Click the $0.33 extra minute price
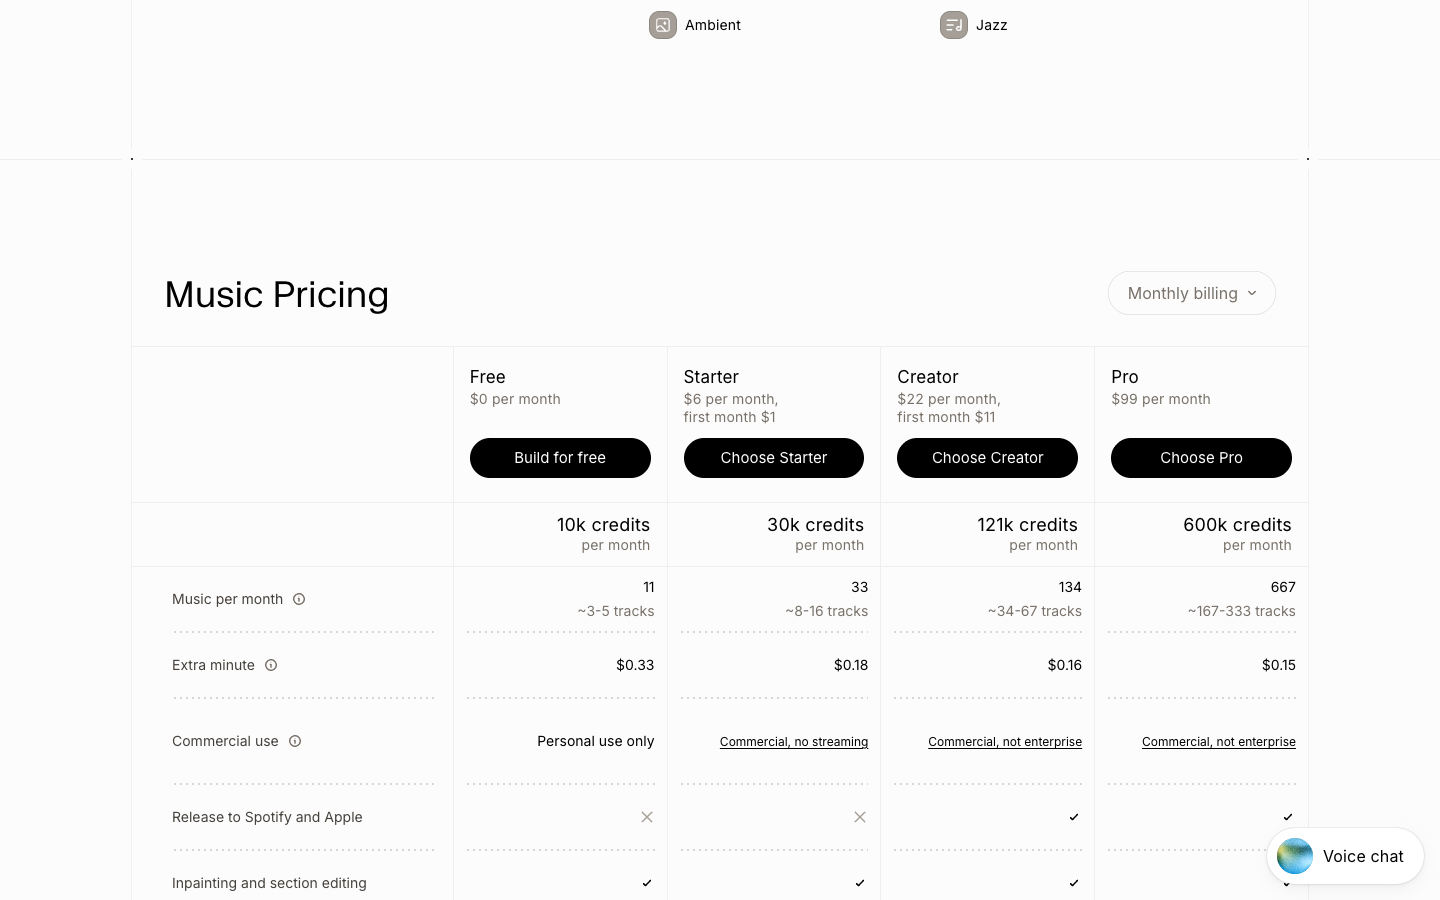1440x900 pixels. pos(635,665)
